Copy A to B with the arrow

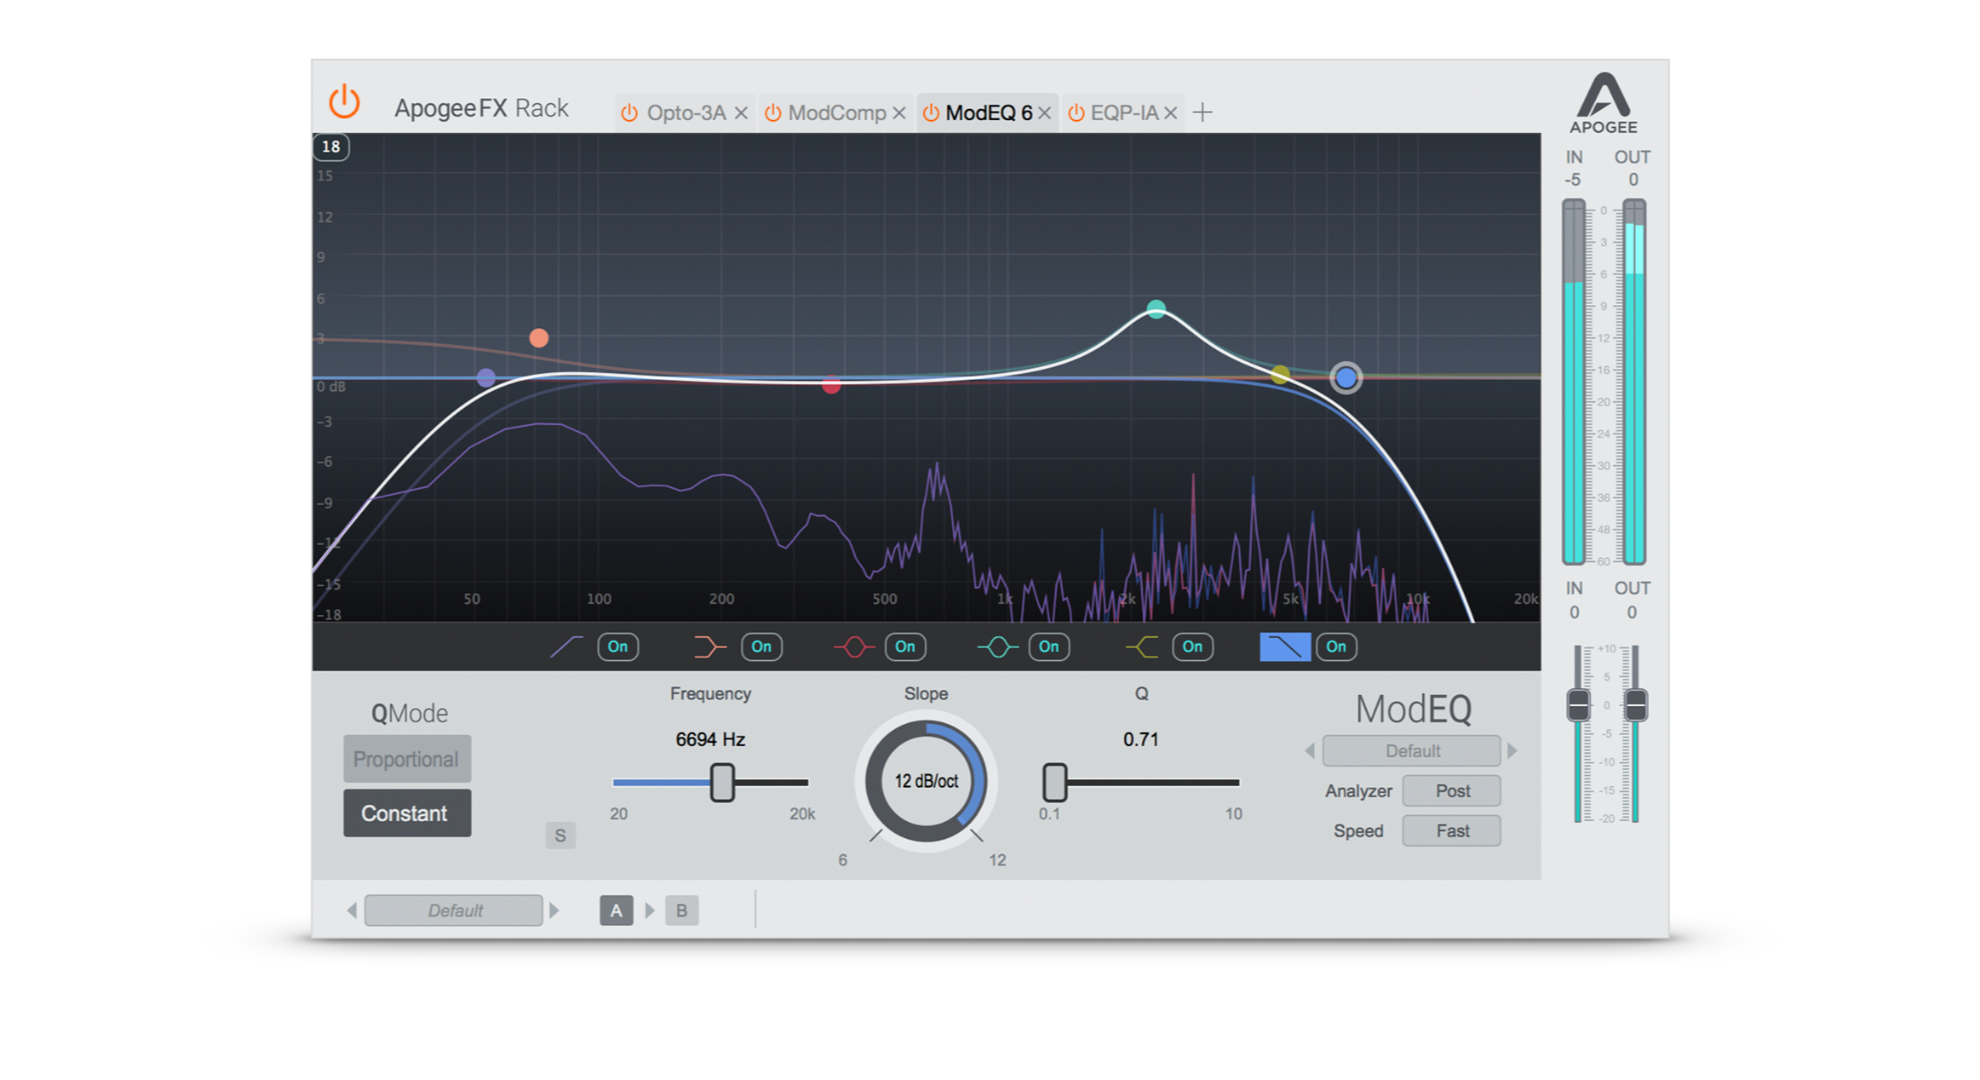(x=650, y=910)
